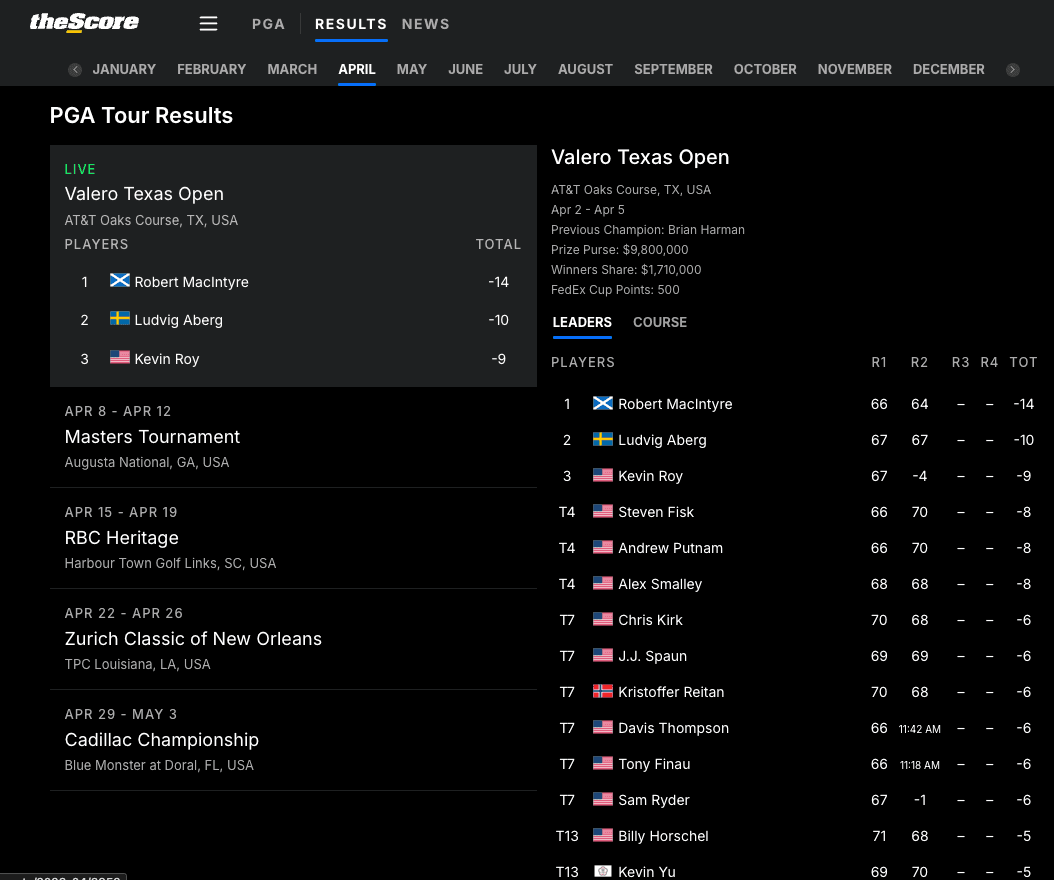
Task: Select Tony Finau in leaders table
Action: (x=654, y=764)
